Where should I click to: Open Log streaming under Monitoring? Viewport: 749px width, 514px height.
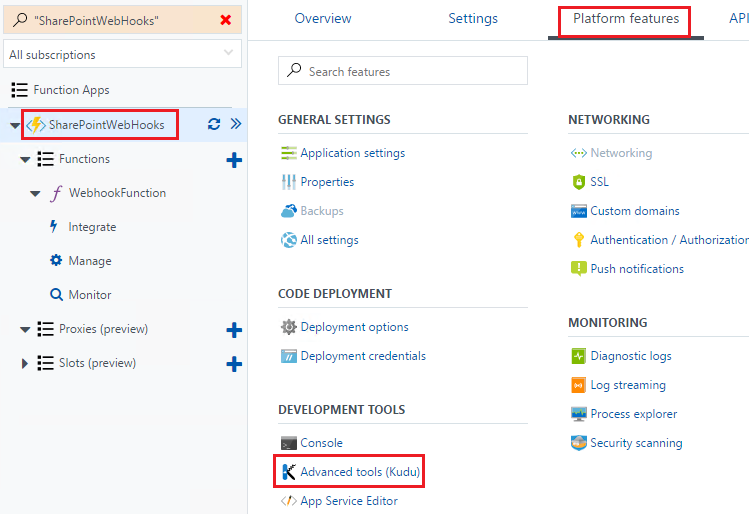coord(628,385)
